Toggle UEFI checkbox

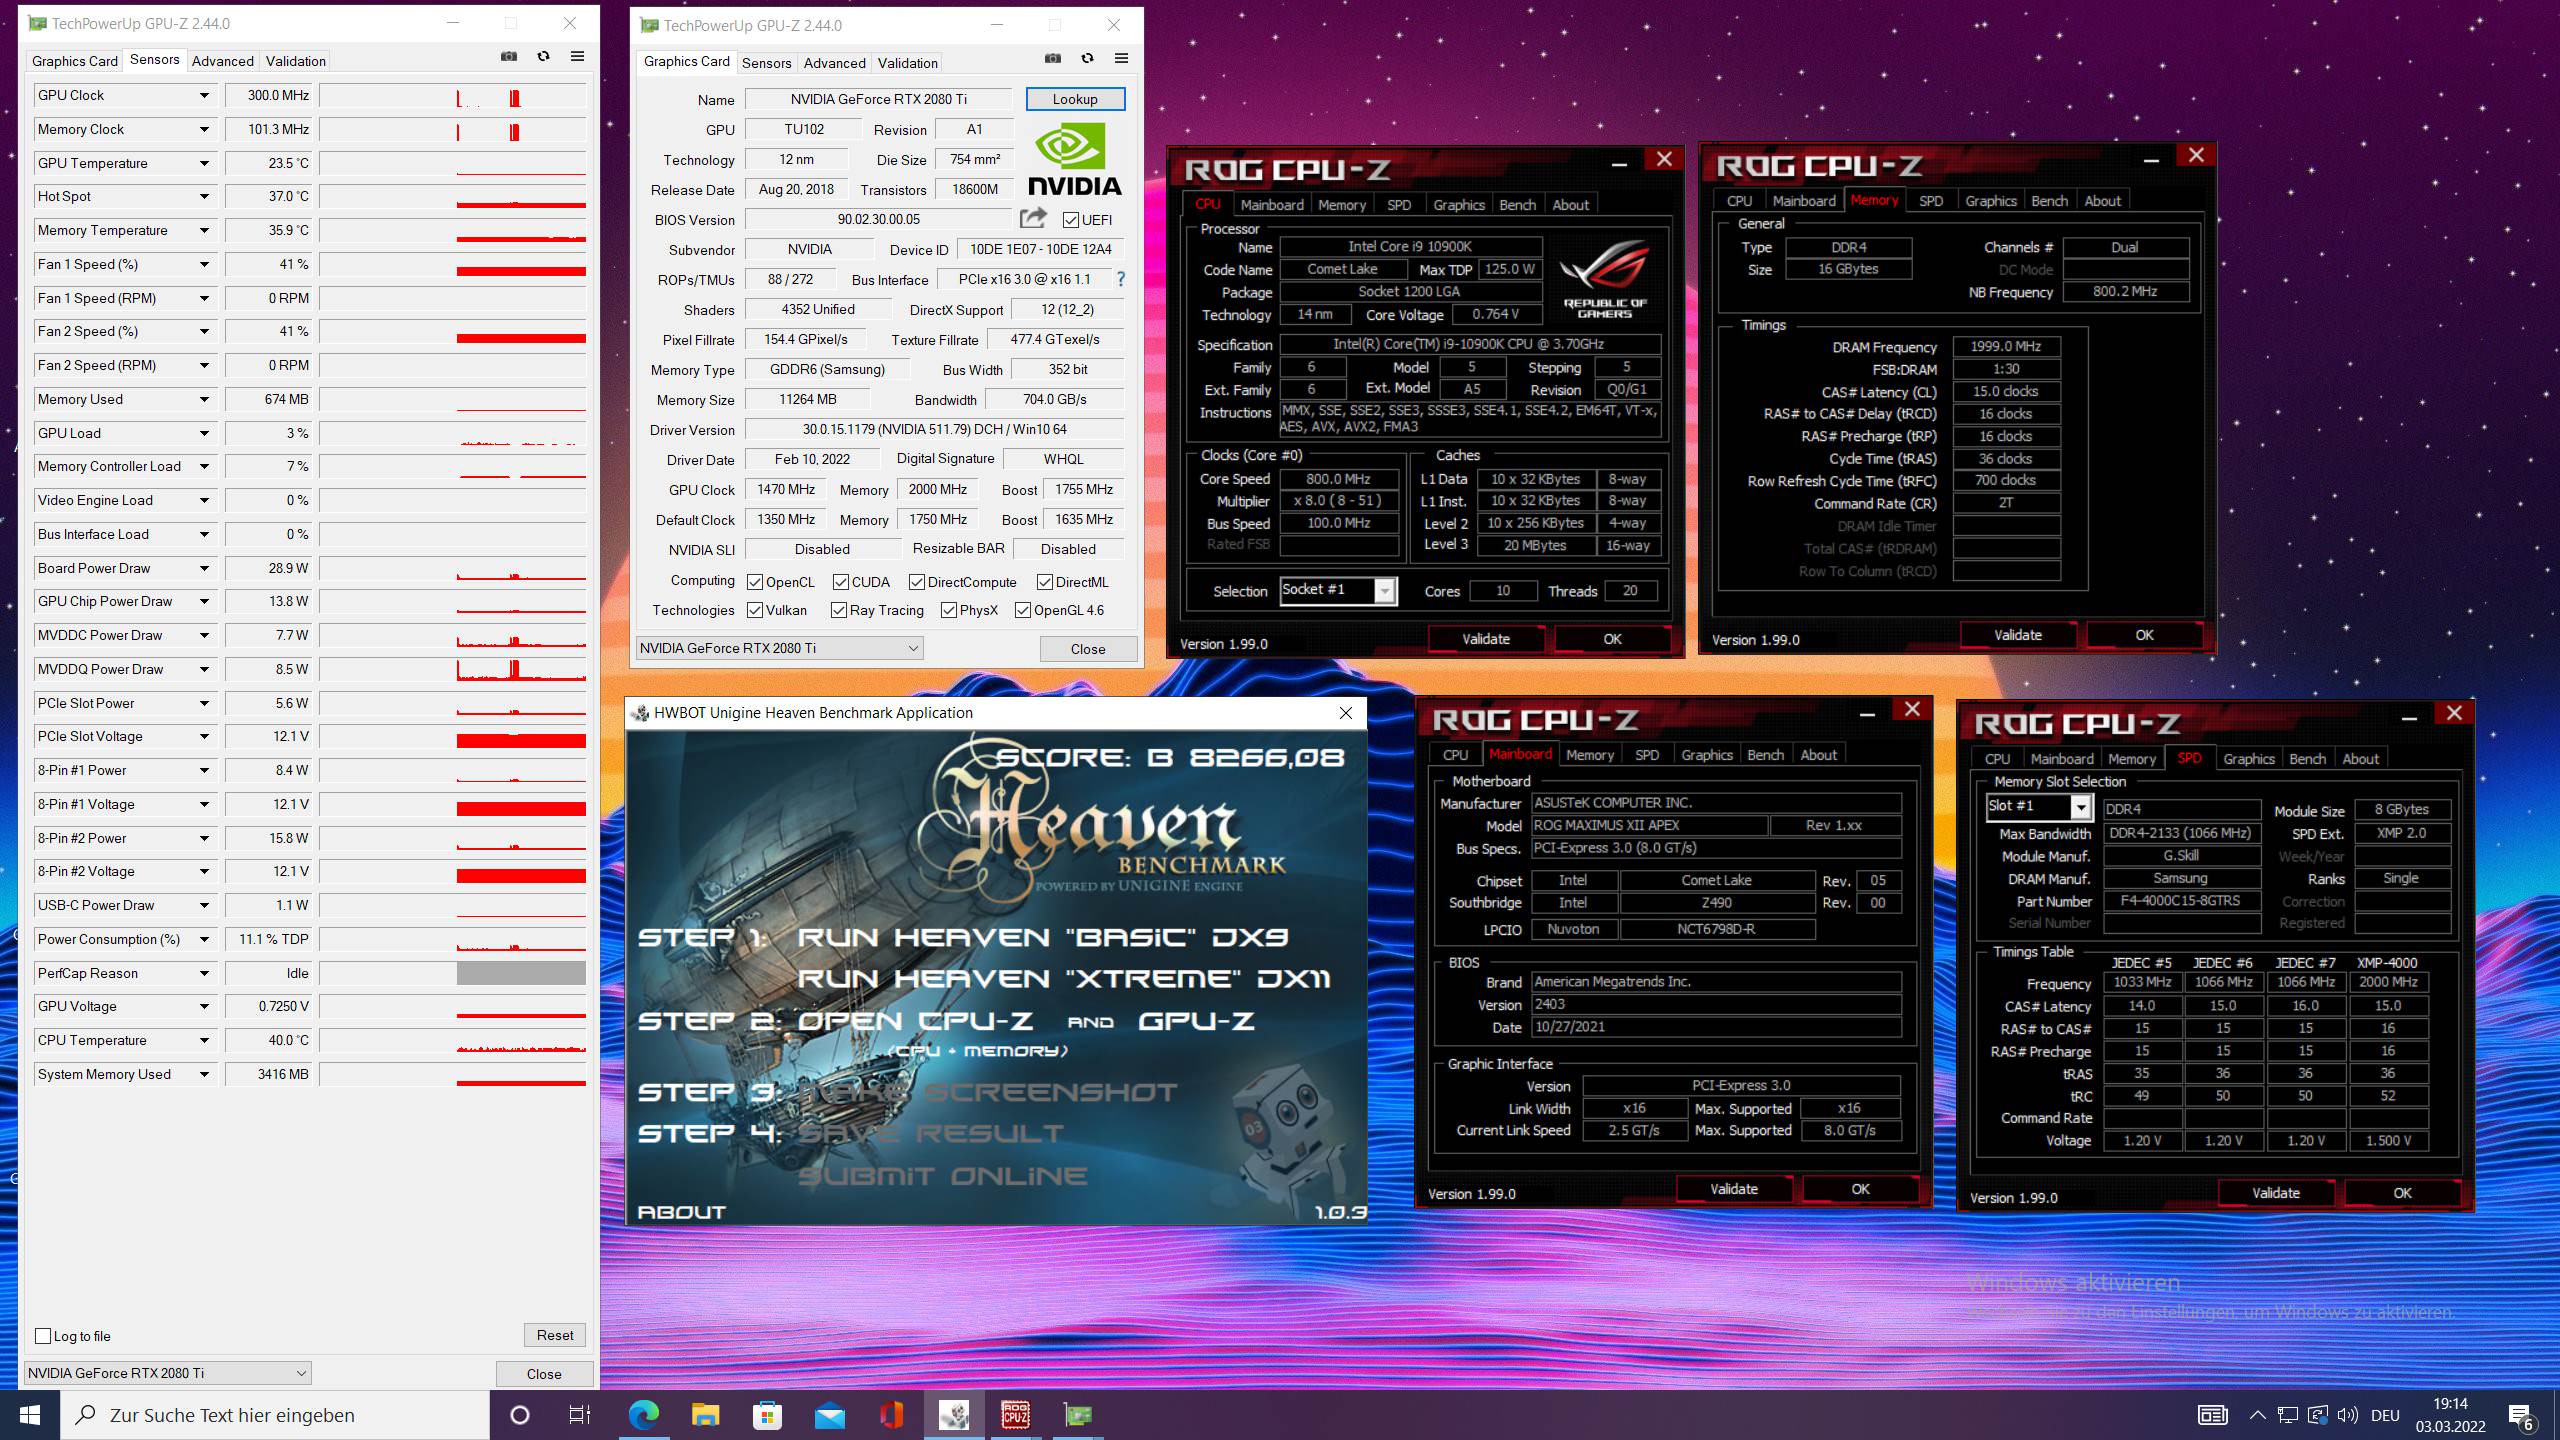[x=1071, y=220]
